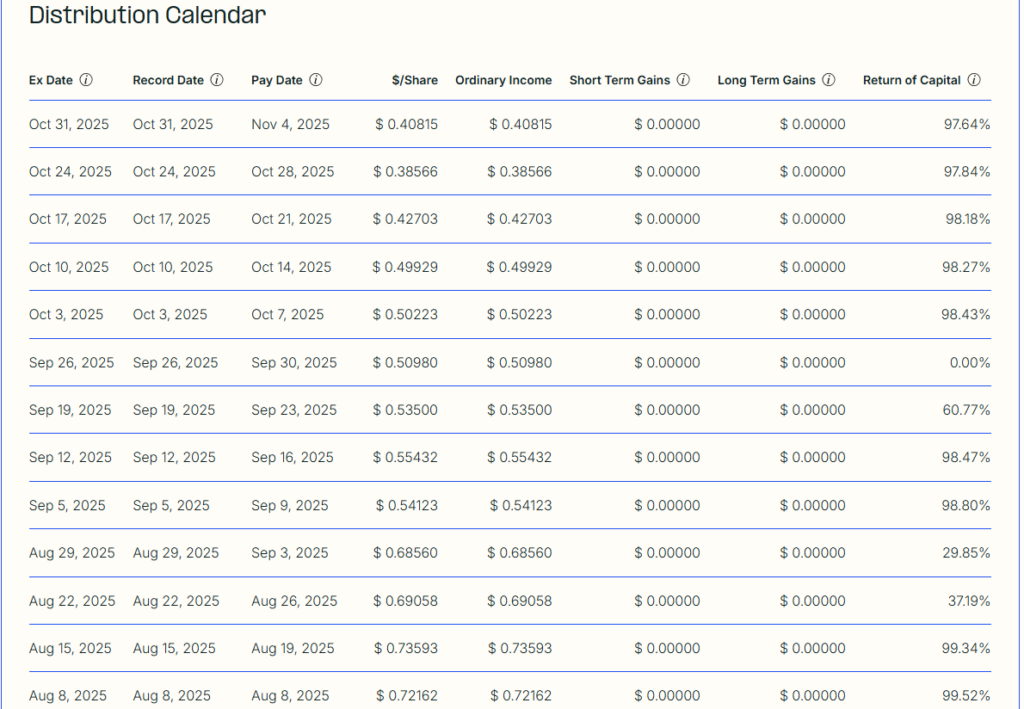The image size is (1024, 709).
Task: Show the Return of Capital info icon
Action: (974, 80)
